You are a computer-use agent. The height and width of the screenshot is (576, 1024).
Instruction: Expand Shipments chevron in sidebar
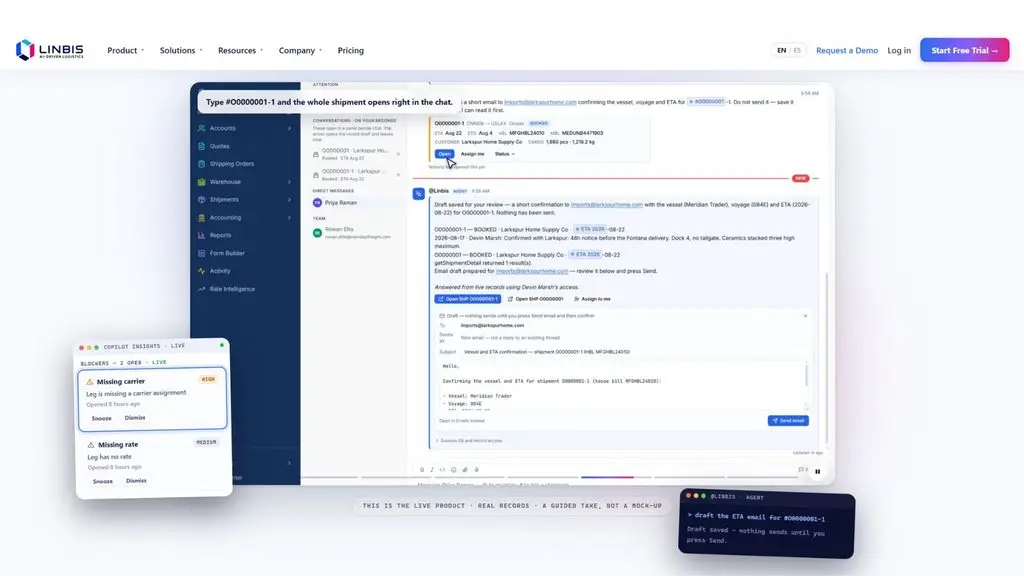pos(289,200)
